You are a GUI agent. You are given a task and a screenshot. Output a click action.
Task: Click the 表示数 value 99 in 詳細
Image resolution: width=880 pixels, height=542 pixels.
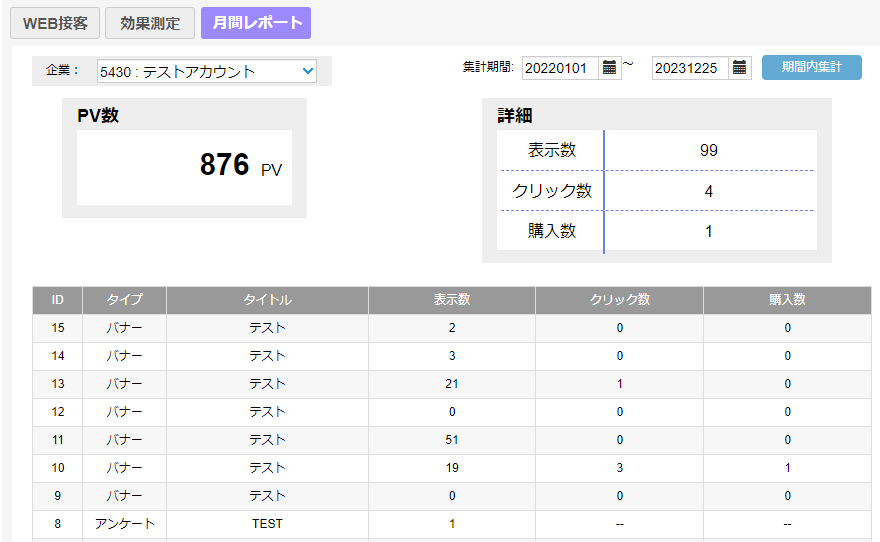point(709,151)
